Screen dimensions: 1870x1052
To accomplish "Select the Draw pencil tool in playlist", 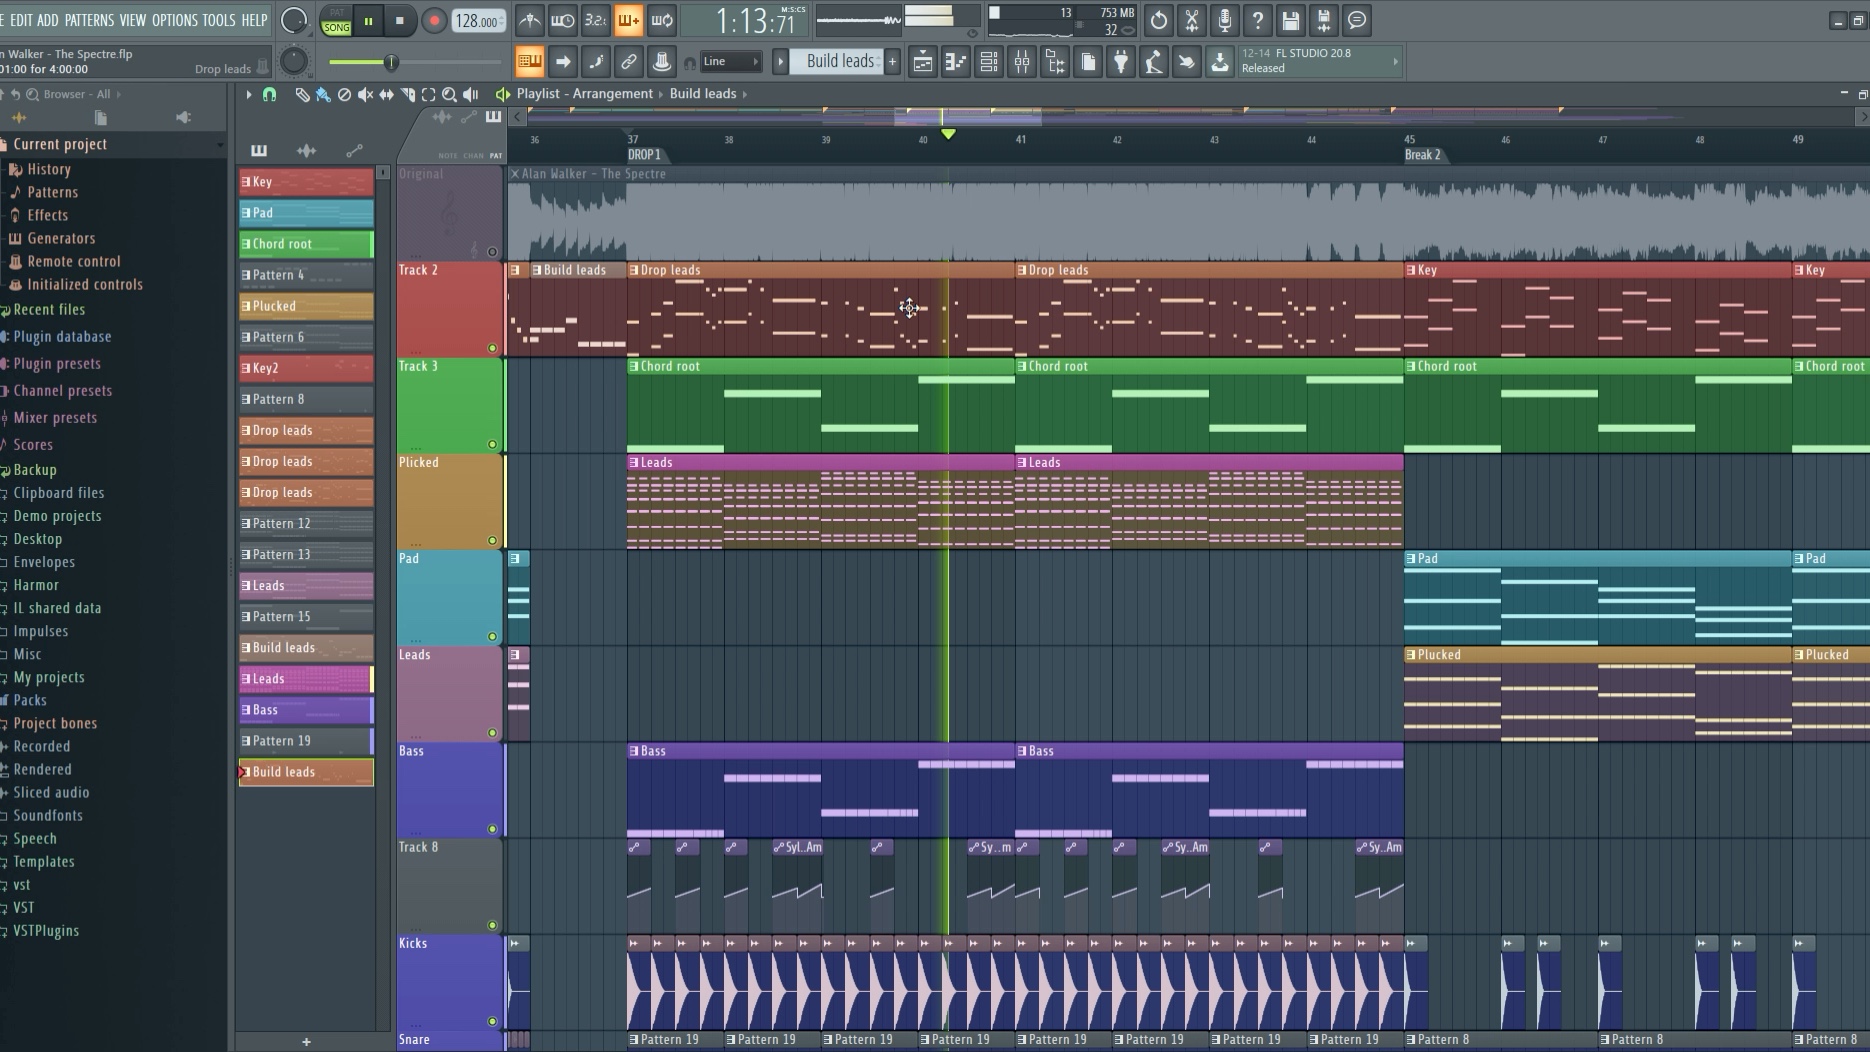I will pyautogui.click(x=301, y=94).
